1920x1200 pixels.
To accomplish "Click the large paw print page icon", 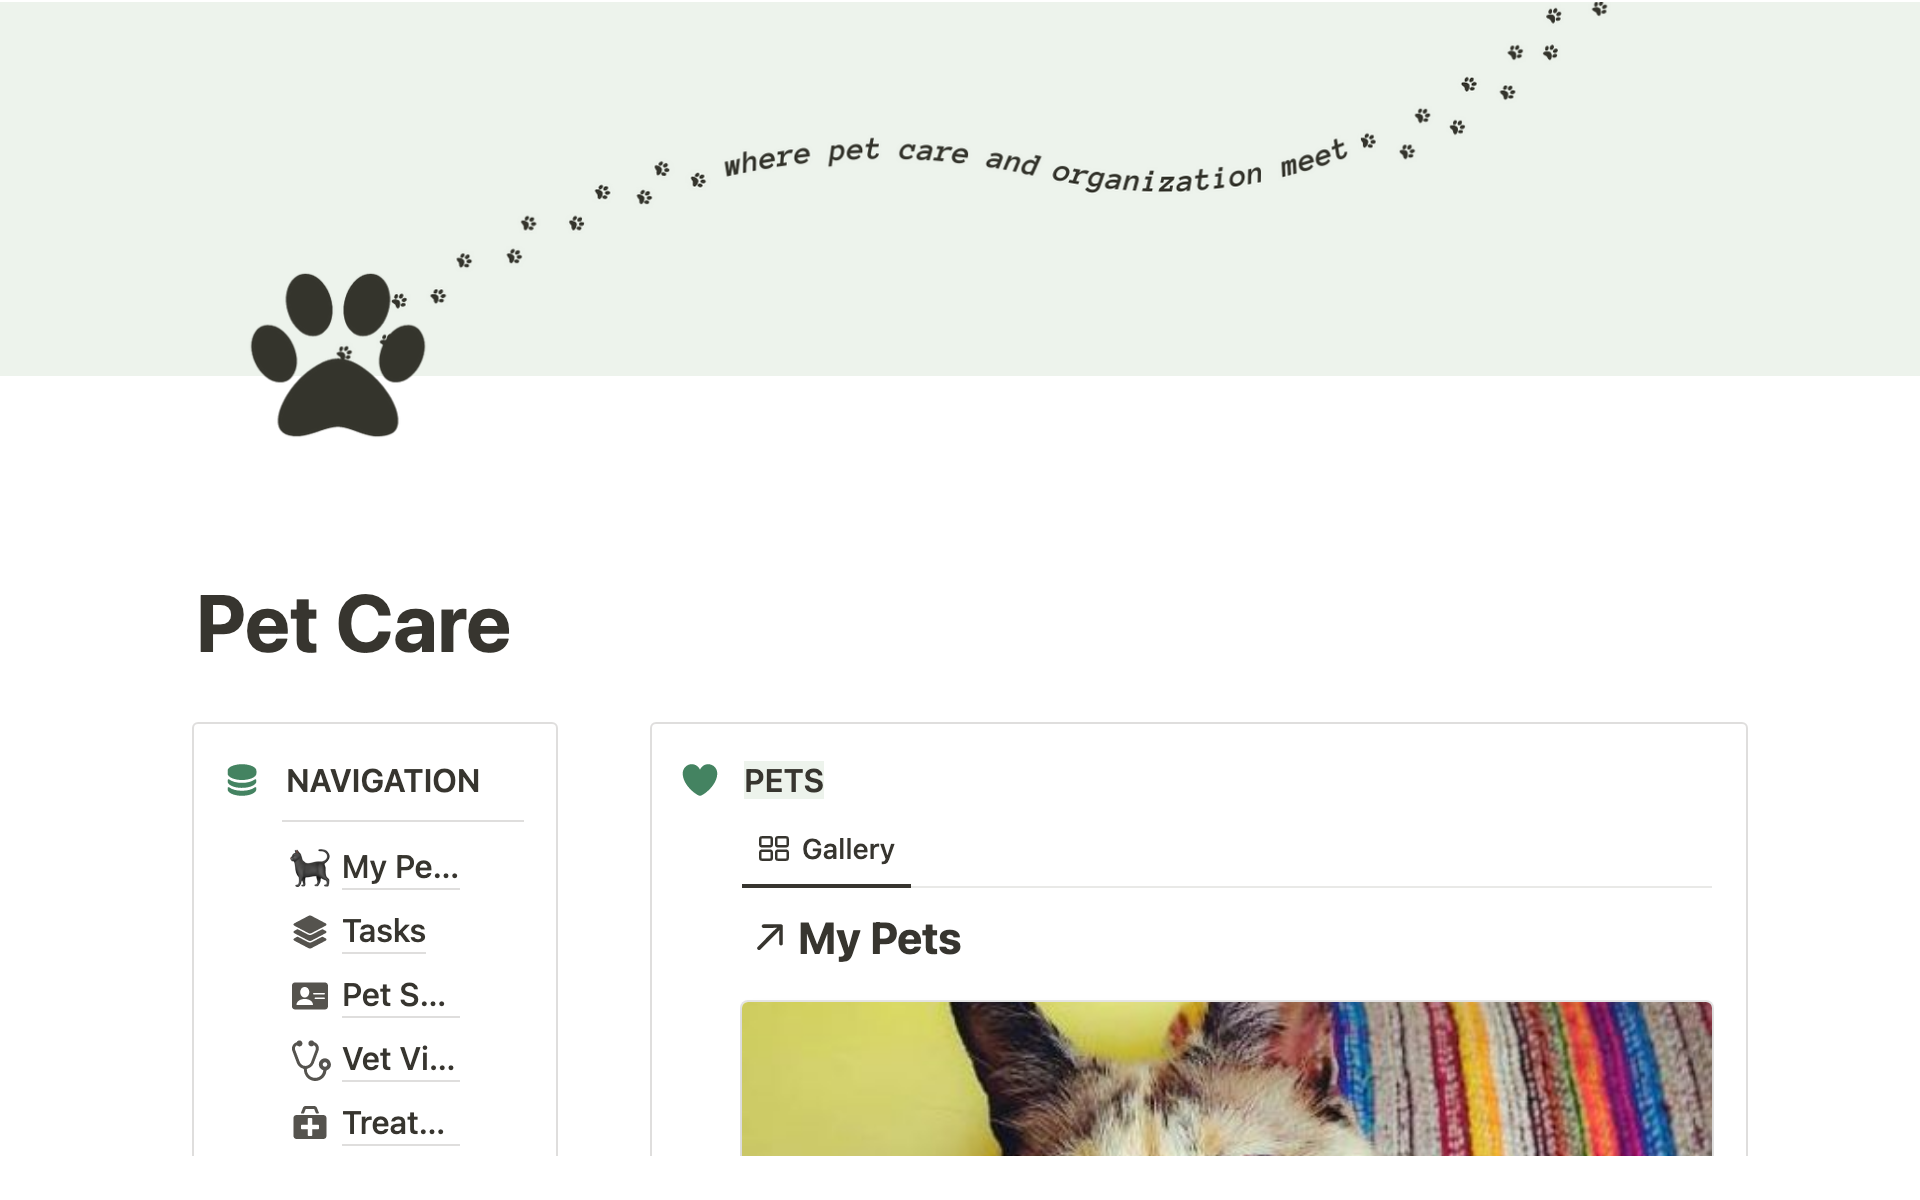I will click(338, 355).
